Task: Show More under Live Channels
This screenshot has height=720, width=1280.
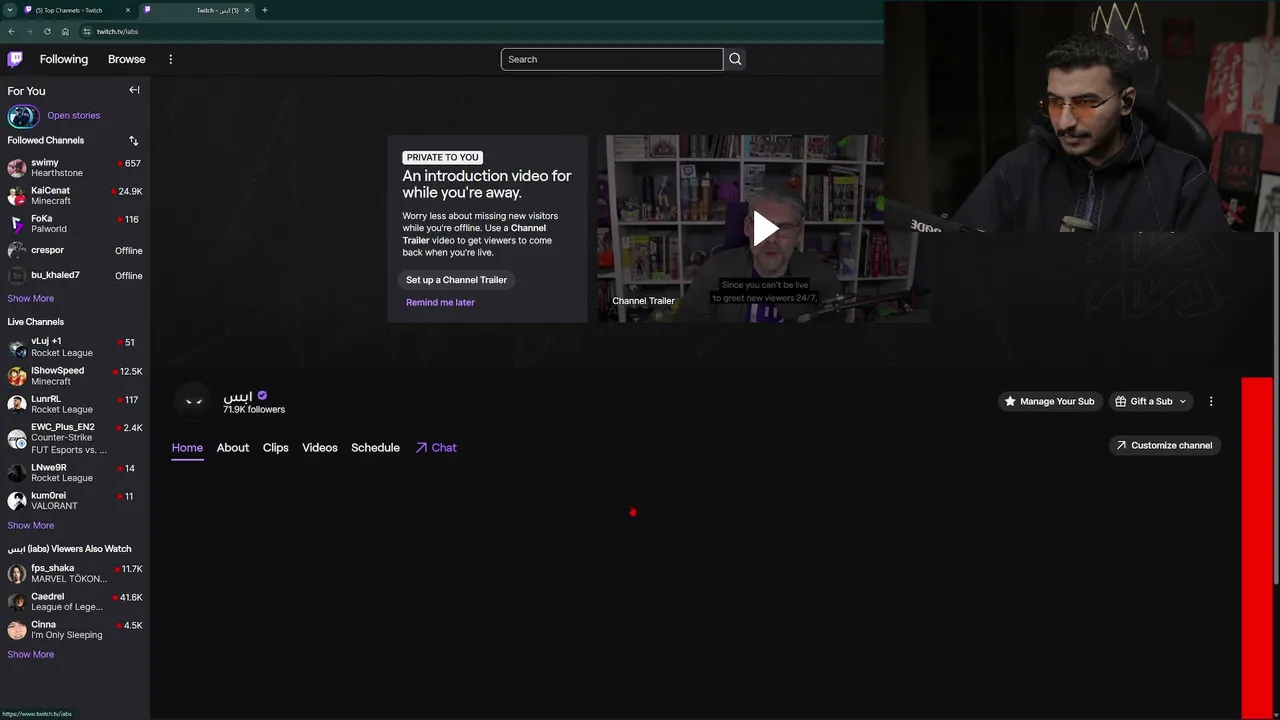Action: 31,525
